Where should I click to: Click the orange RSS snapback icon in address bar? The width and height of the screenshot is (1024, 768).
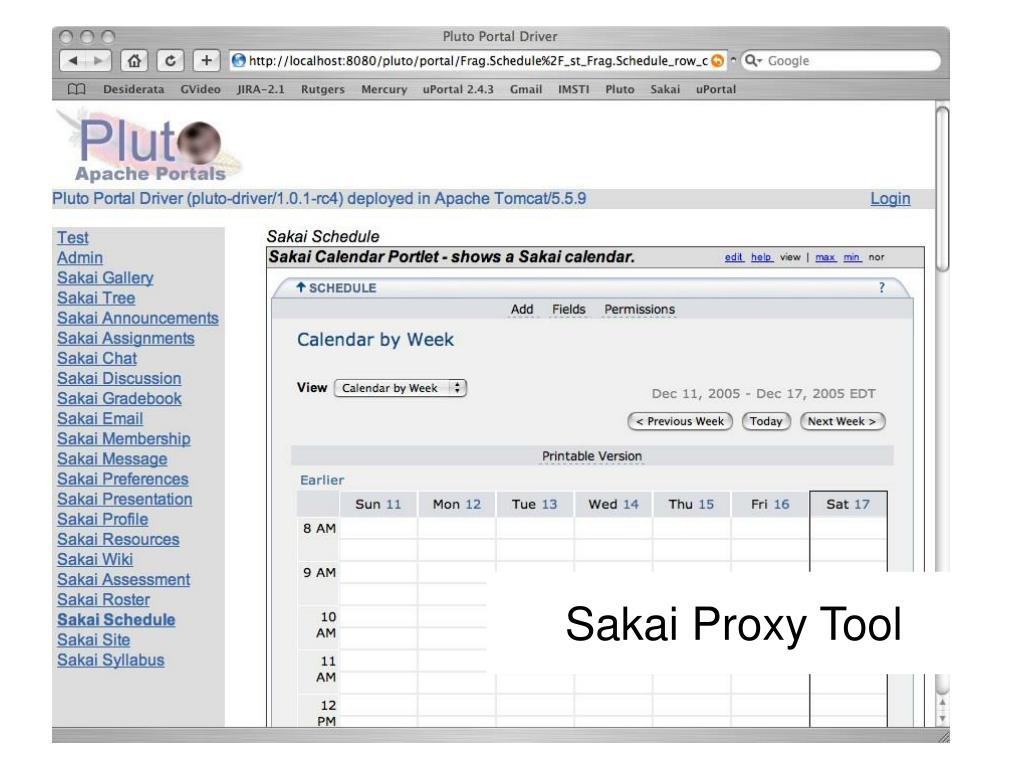click(717, 61)
